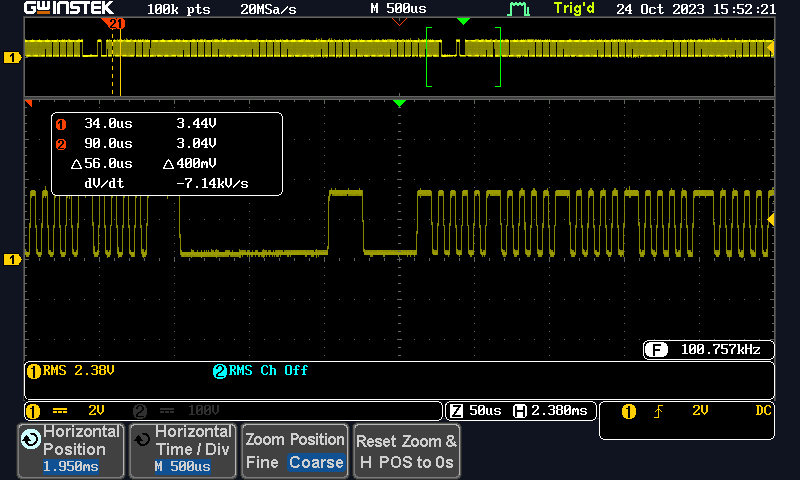Select the Horizontal Time / Div button
800x480 pixels.
[x=183, y=451]
